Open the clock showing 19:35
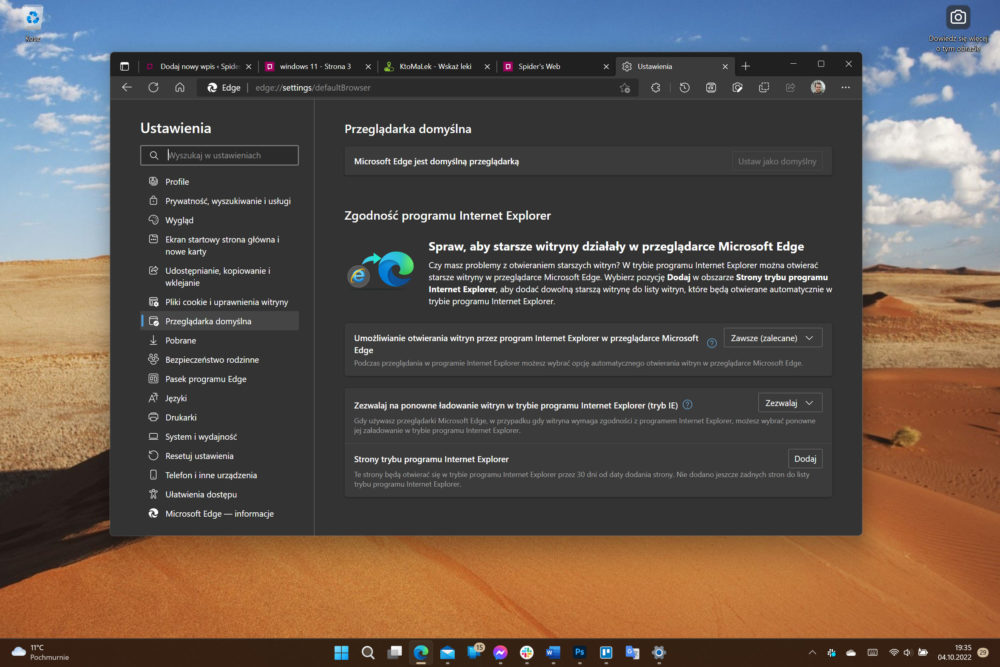 click(x=955, y=652)
